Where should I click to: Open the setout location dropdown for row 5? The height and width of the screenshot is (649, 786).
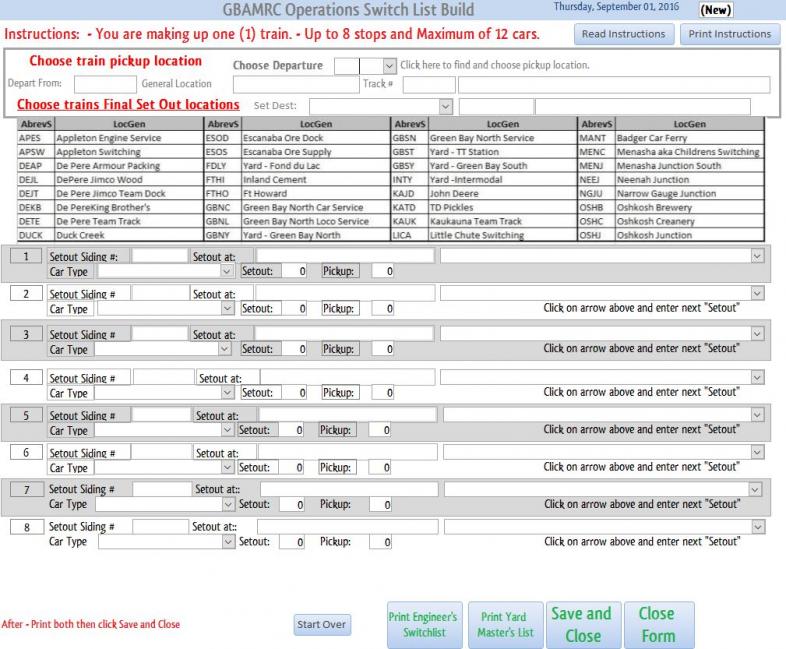pyautogui.click(x=757, y=414)
